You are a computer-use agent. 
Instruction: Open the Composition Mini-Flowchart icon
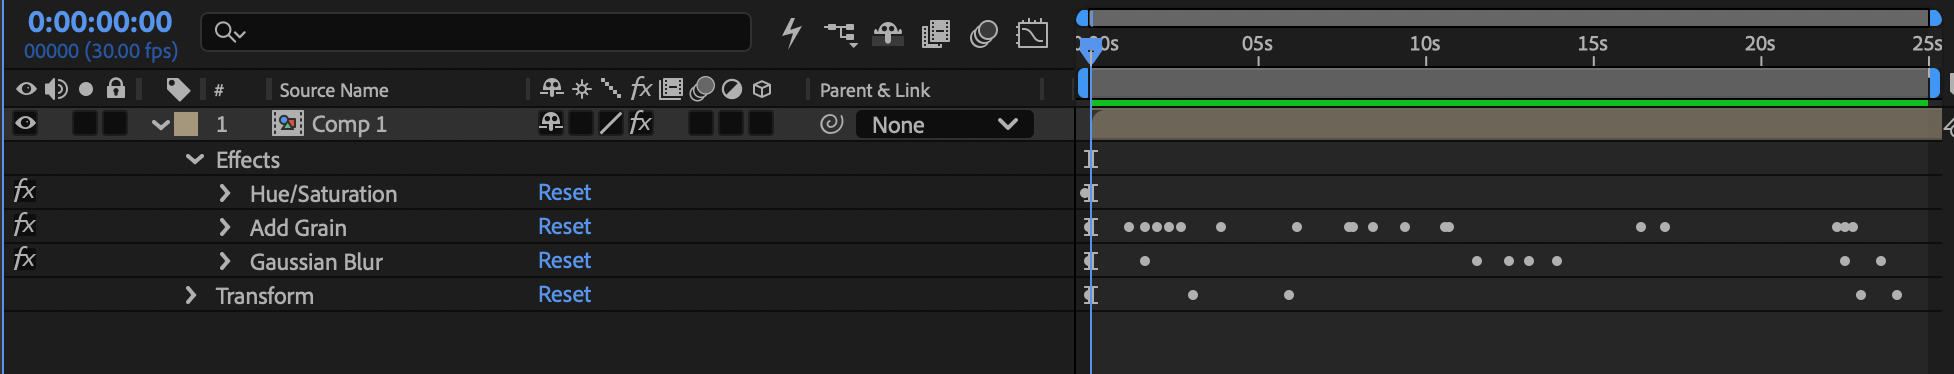840,34
